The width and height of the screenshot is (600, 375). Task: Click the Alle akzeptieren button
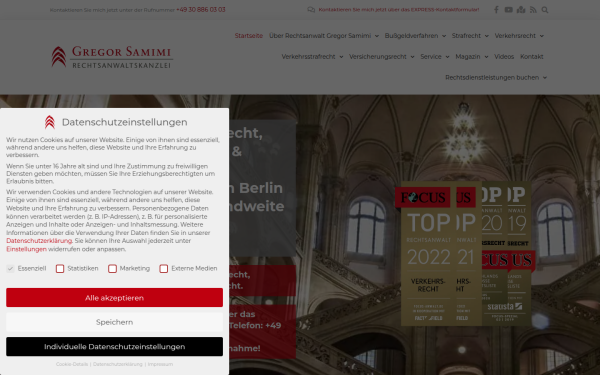pyautogui.click(x=114, y=298)
